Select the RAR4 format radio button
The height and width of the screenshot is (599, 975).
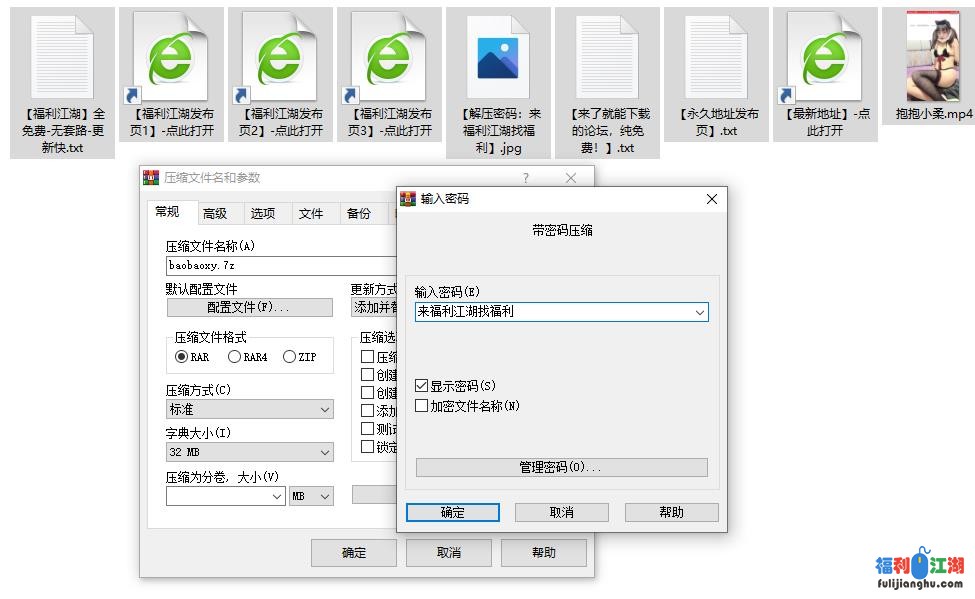click(235, 357)
